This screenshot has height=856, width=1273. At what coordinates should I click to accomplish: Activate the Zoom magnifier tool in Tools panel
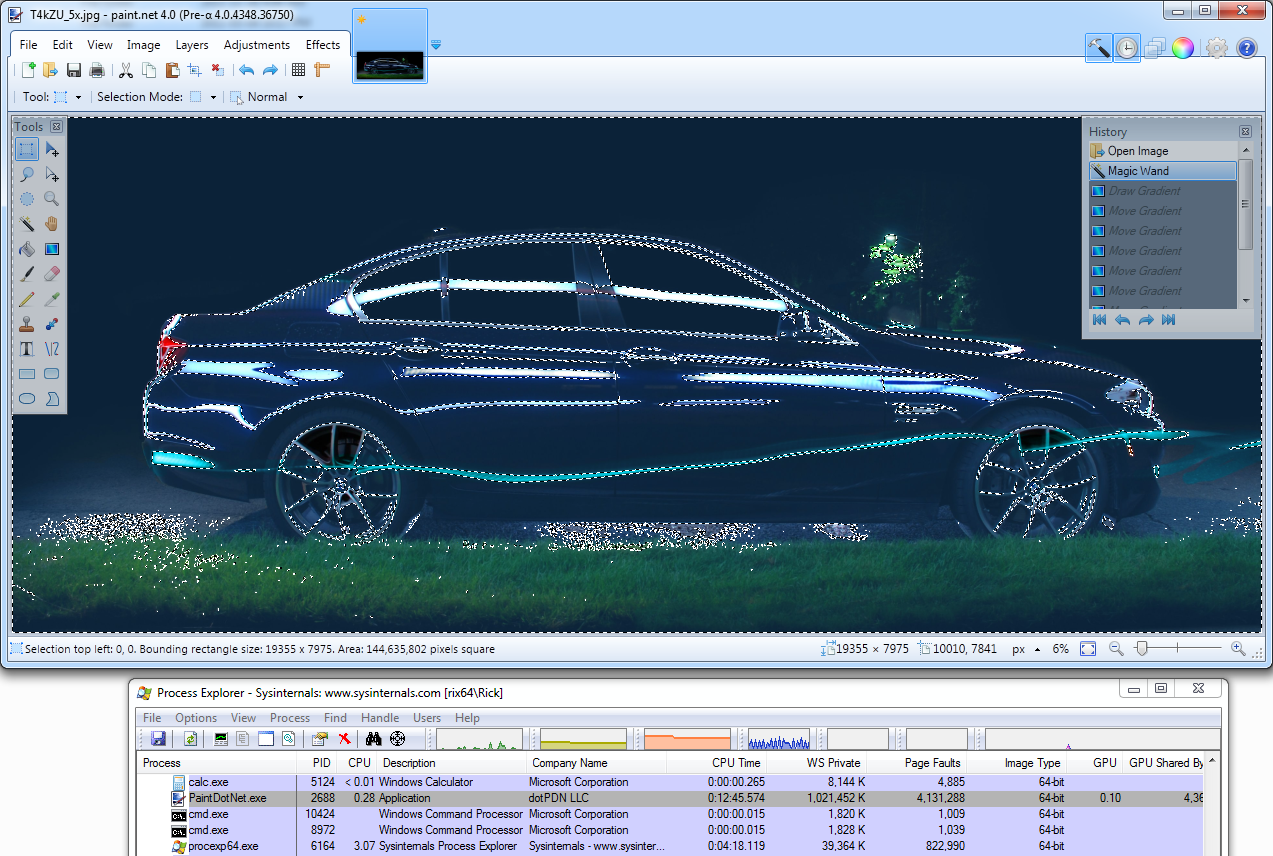[52, 199]
